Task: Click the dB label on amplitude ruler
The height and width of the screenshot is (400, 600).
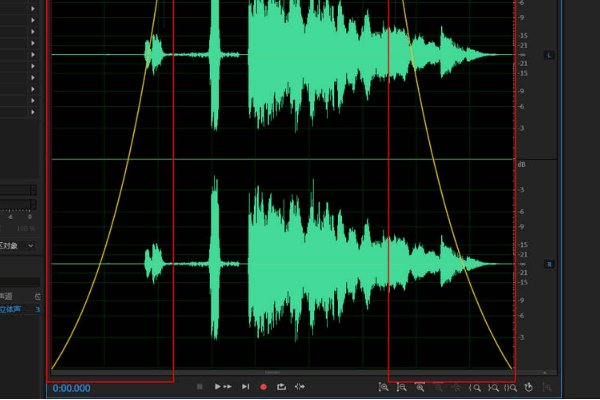Action: coord(521,163)
